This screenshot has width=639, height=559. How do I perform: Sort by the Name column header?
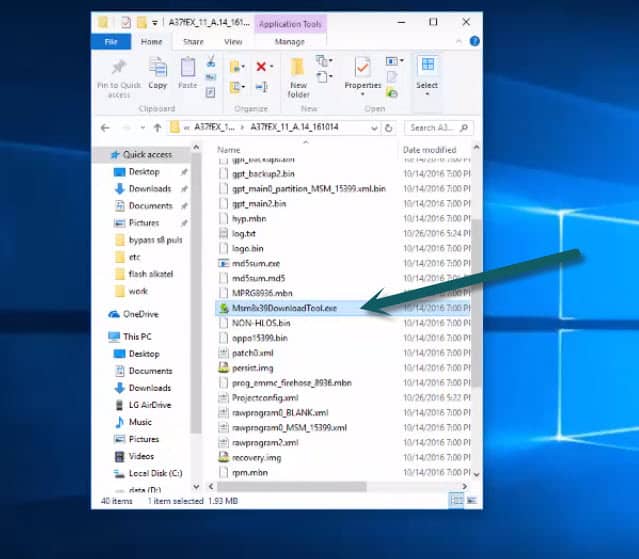229,150
